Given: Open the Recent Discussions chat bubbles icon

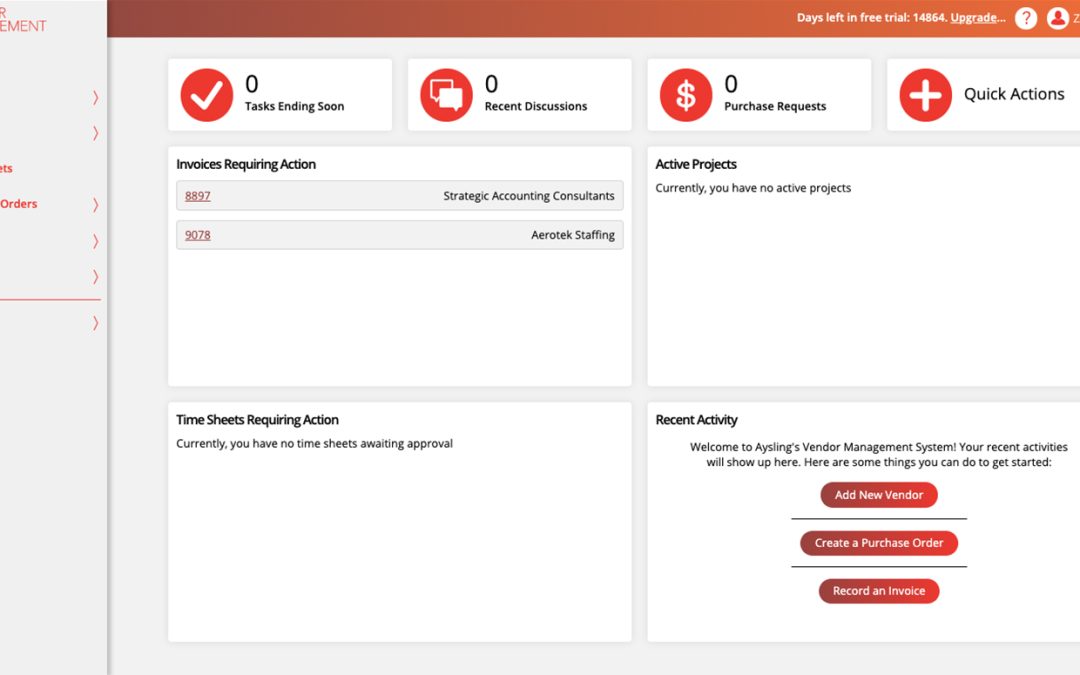Looking at the screenshot, I should pos(446,95).
